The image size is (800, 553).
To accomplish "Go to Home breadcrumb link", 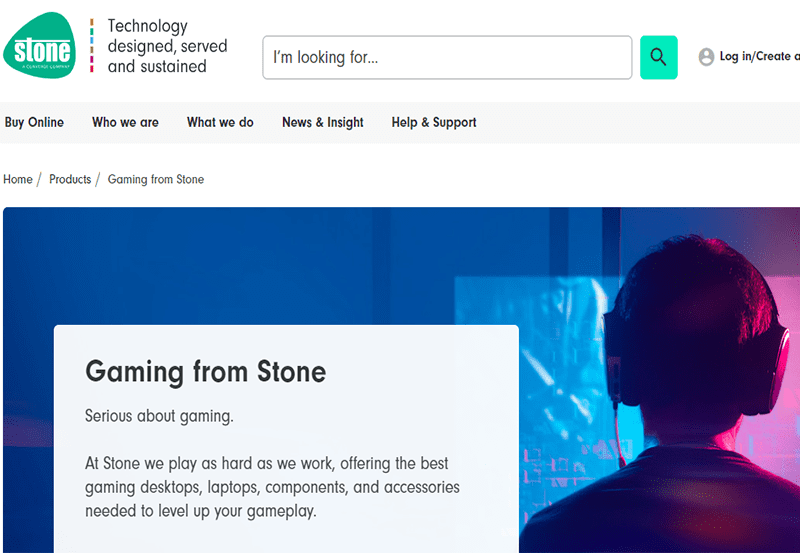I will (18, 180).
